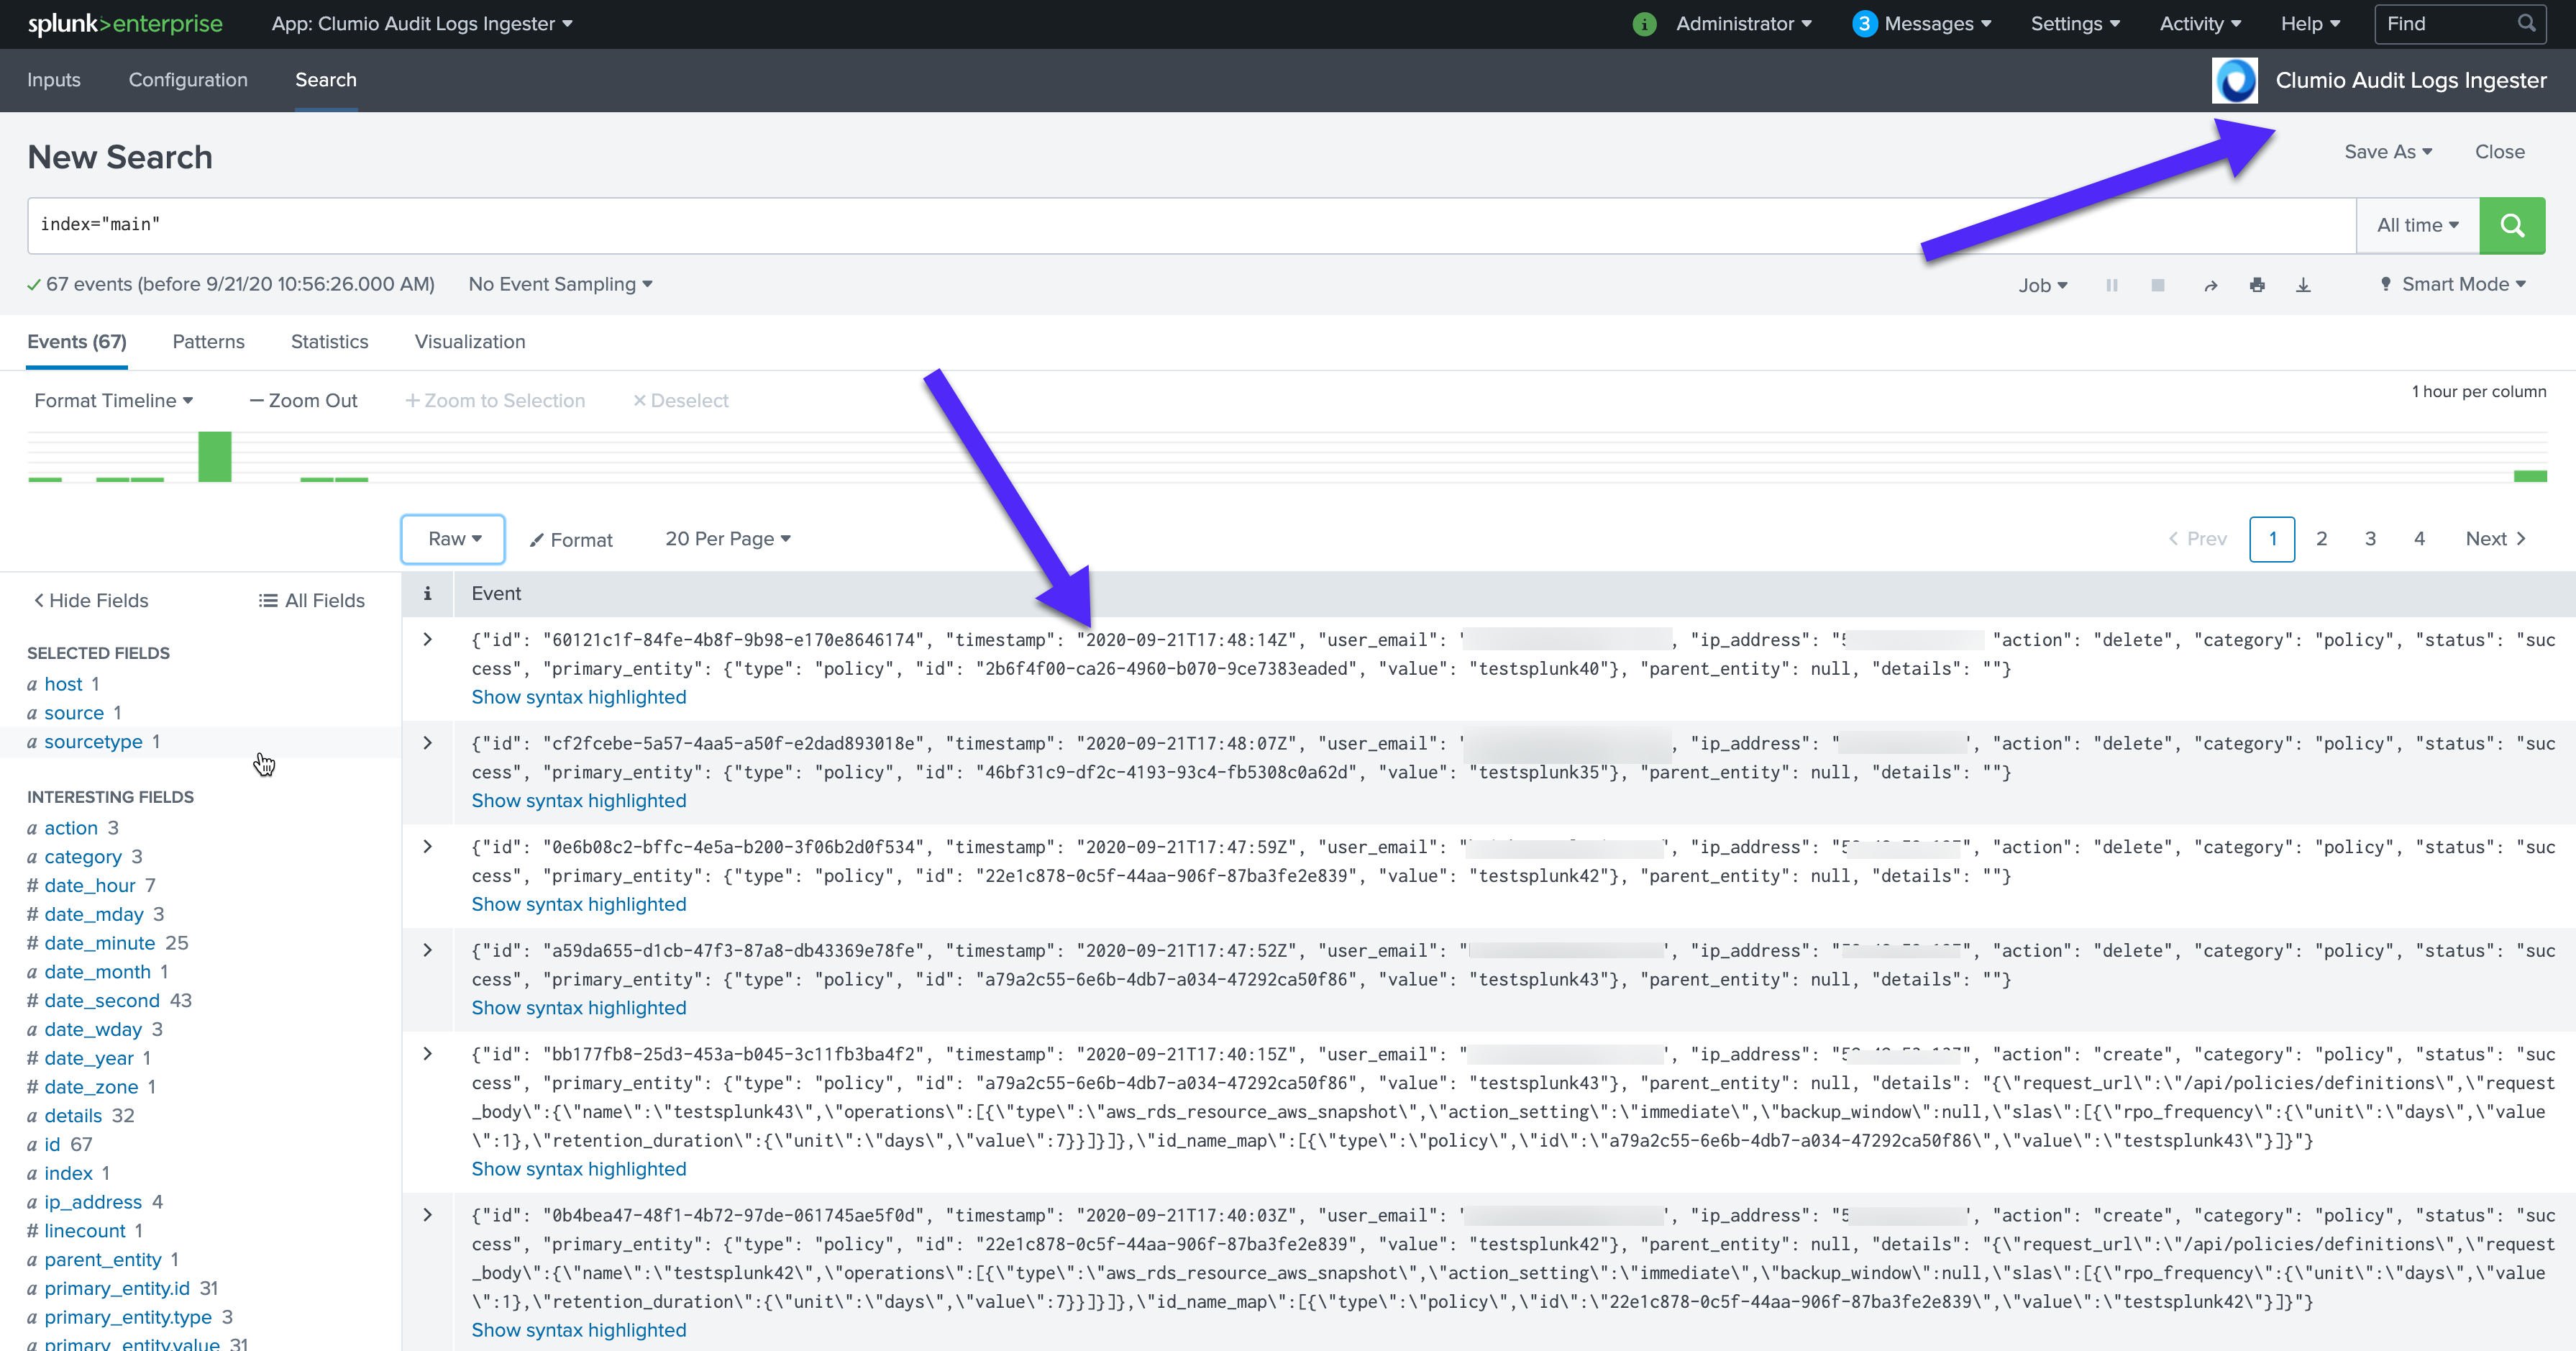Open the Activity menu
This screenshot has height=1351, width=2576.
click(2200, 24)
